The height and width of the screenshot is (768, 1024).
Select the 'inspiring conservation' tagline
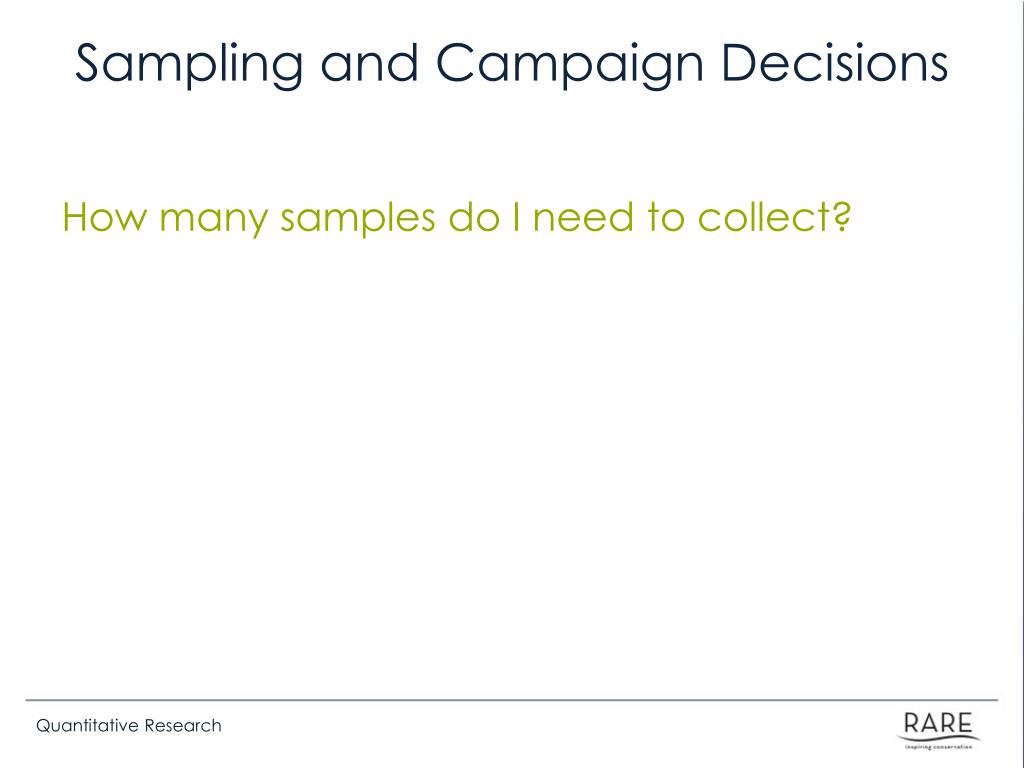[x=938, y=747]
